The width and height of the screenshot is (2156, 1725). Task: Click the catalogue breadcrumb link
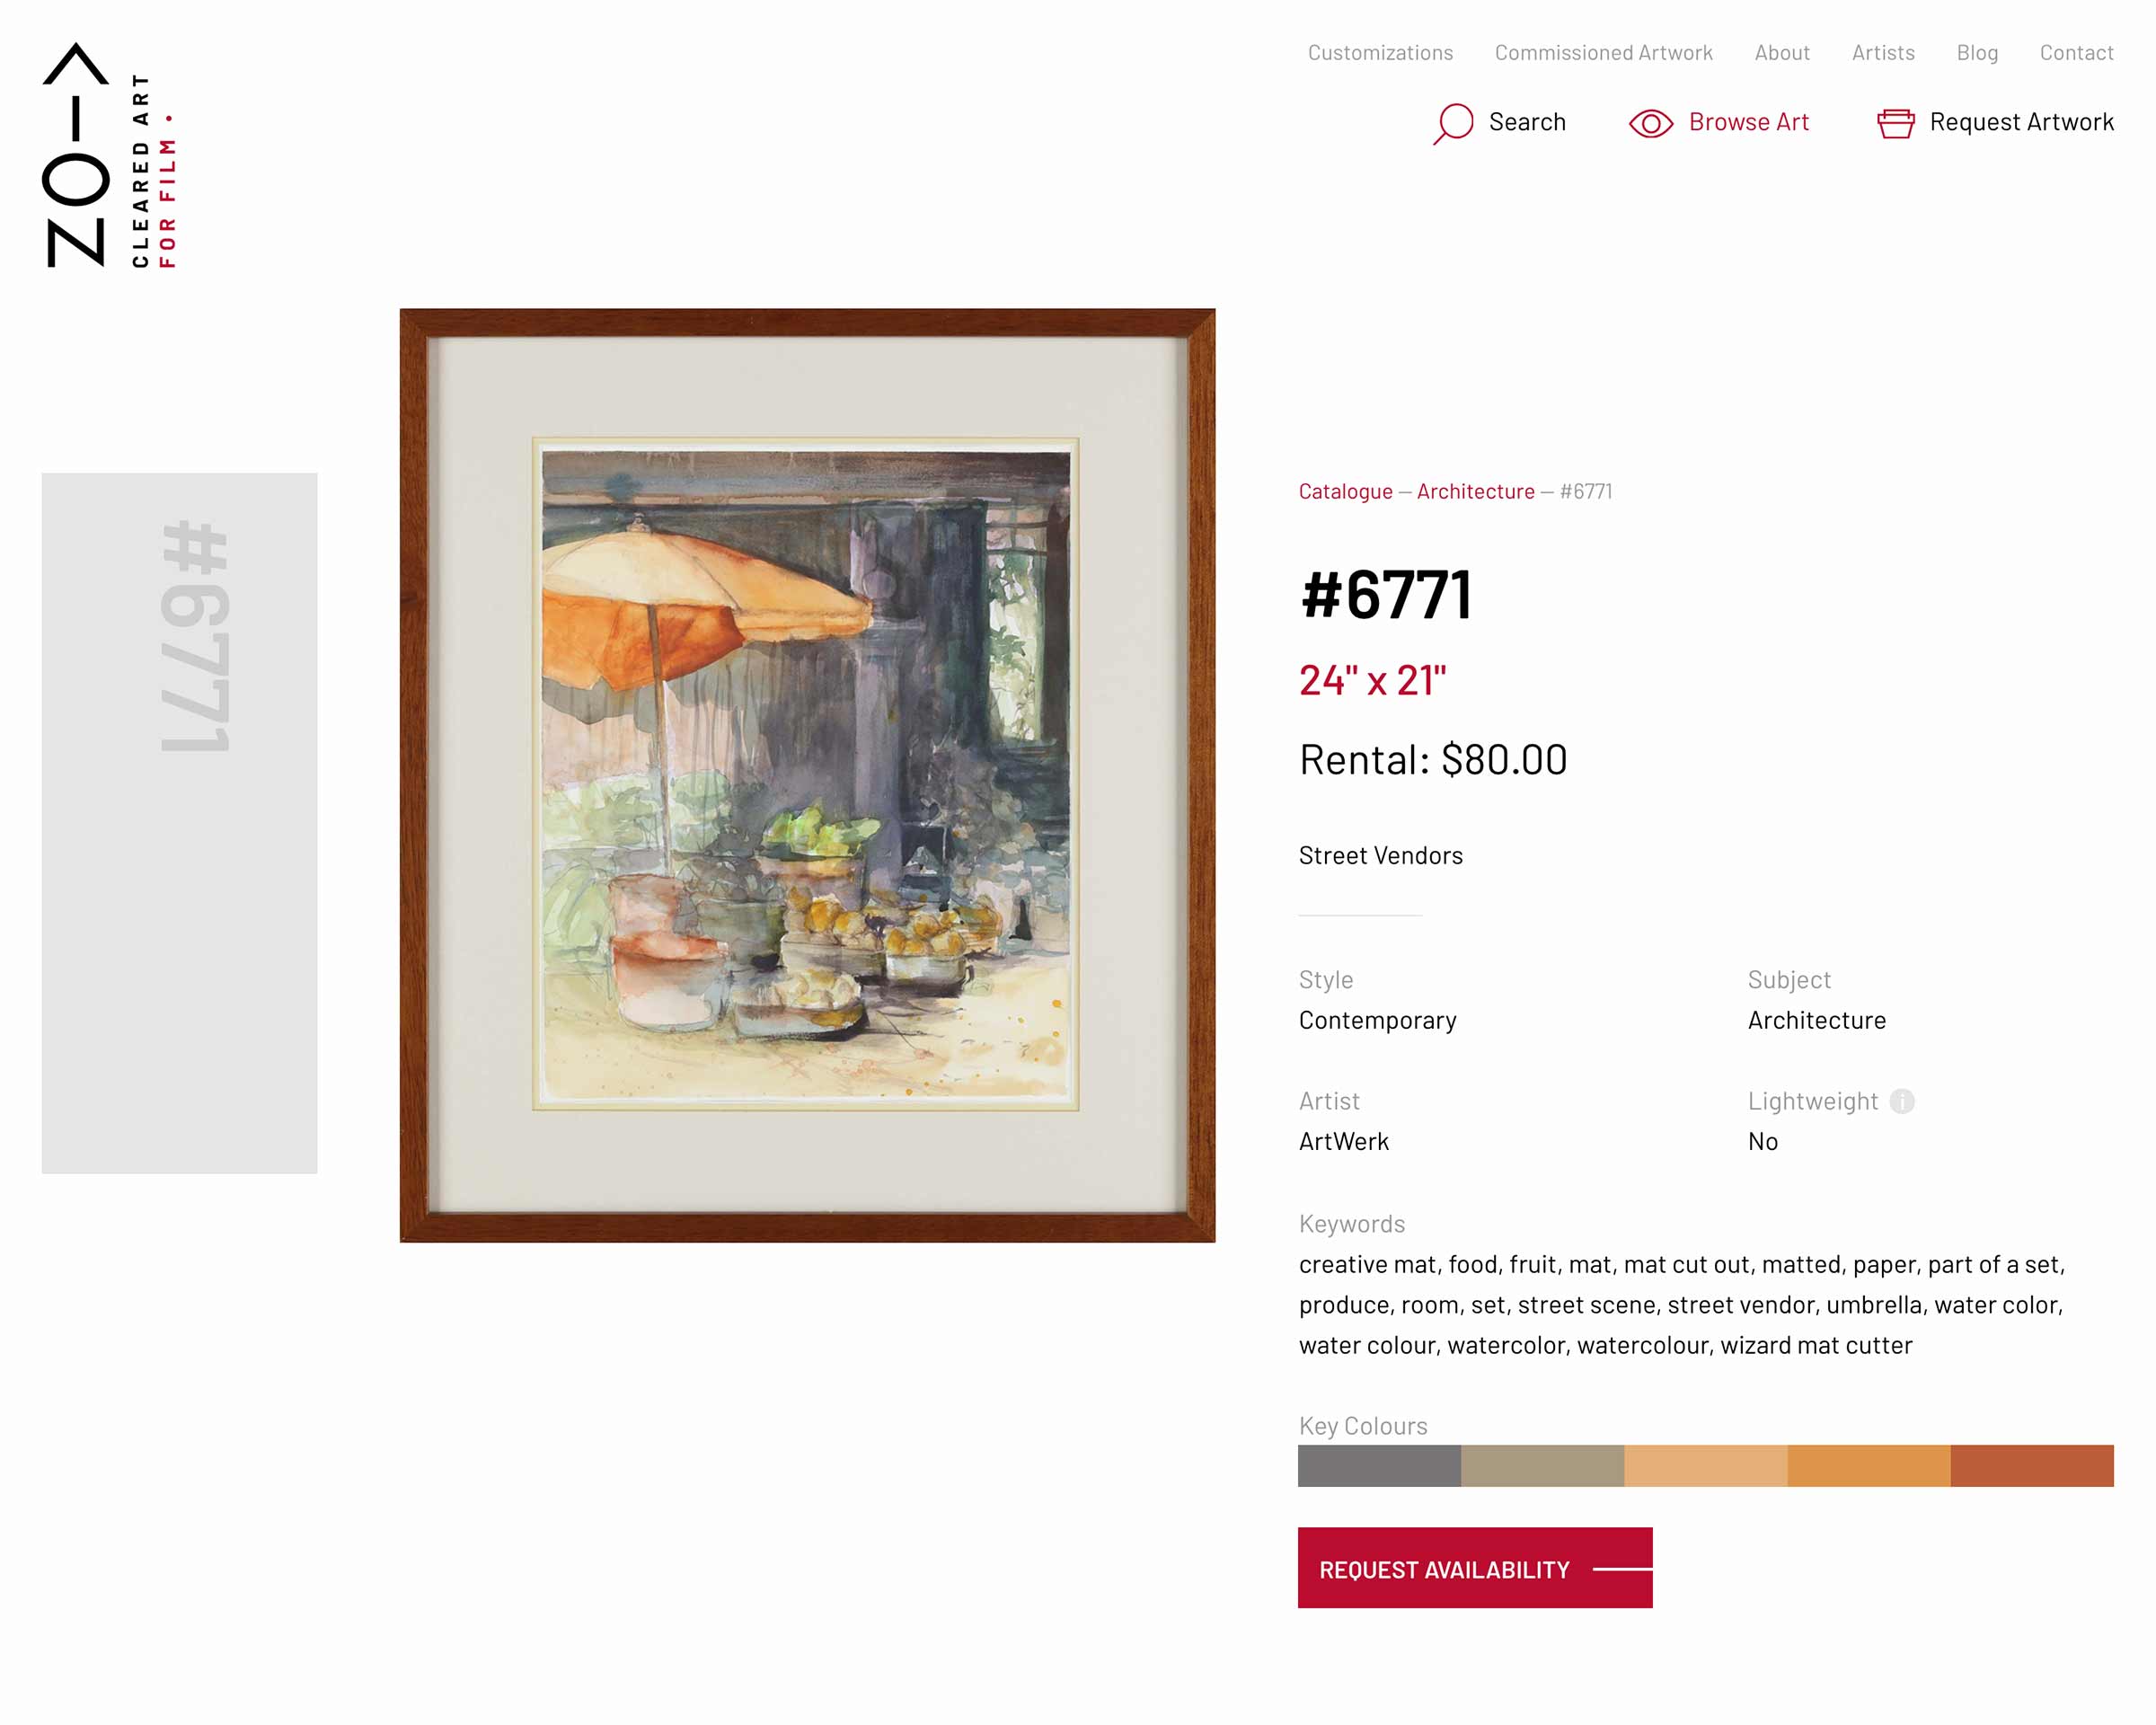[1345, 491]
